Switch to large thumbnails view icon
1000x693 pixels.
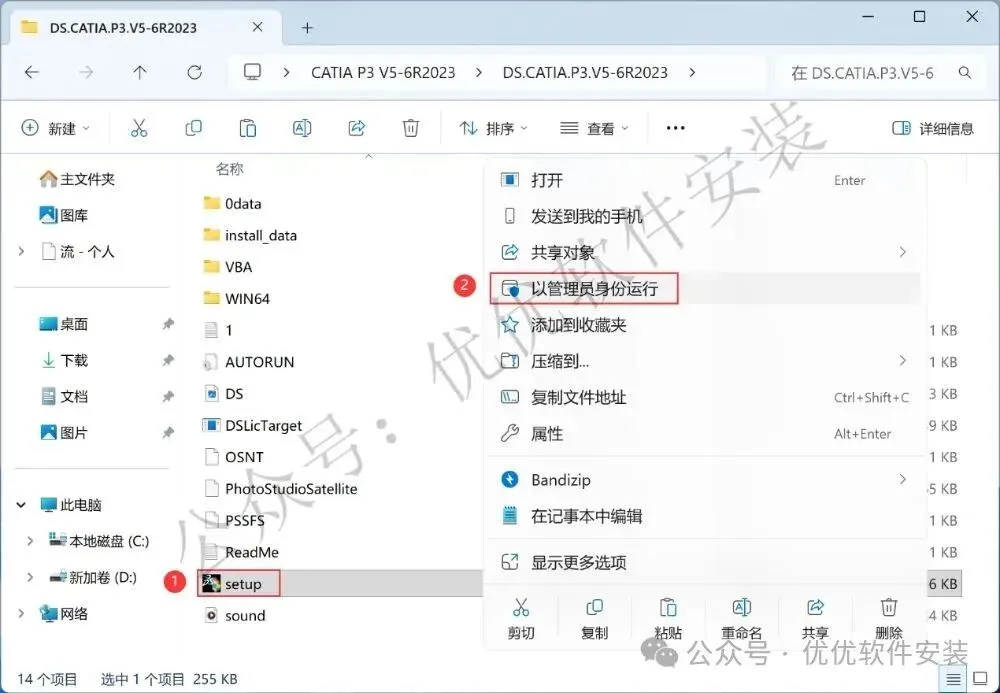980,679
